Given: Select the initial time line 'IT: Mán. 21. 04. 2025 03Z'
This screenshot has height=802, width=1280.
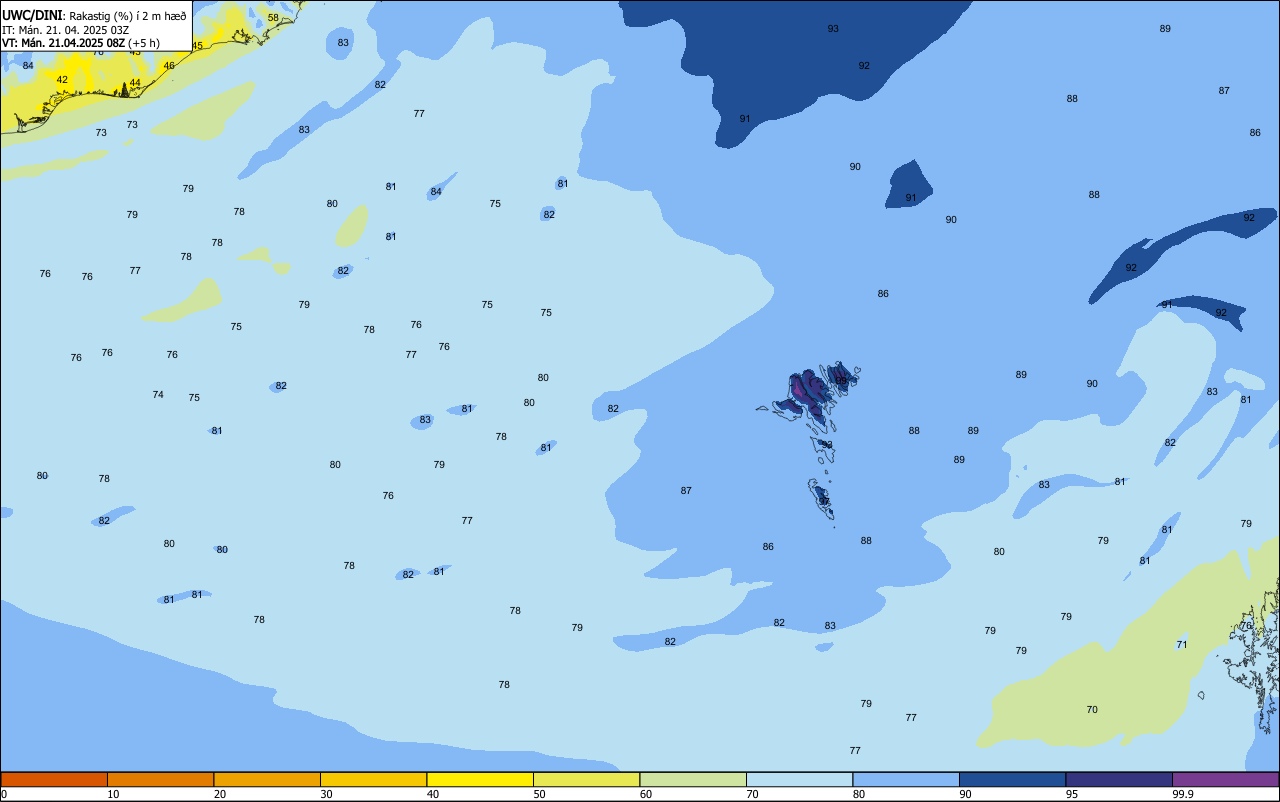Looking at the screenshot, I should click(x=65, y=30).
